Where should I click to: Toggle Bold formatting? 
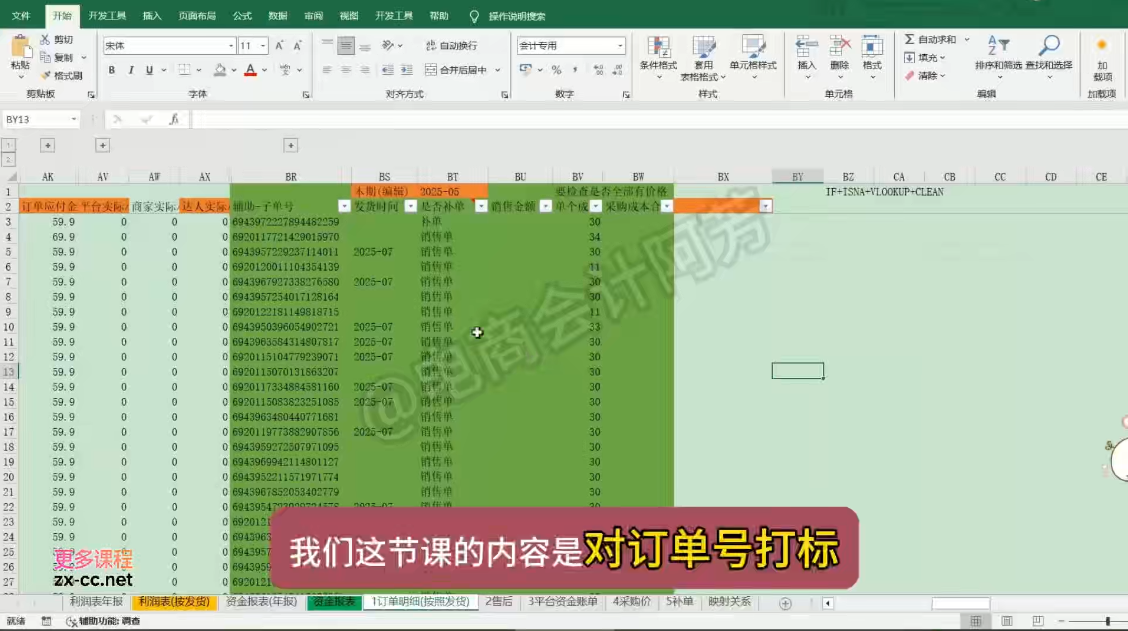pos(112,70)
